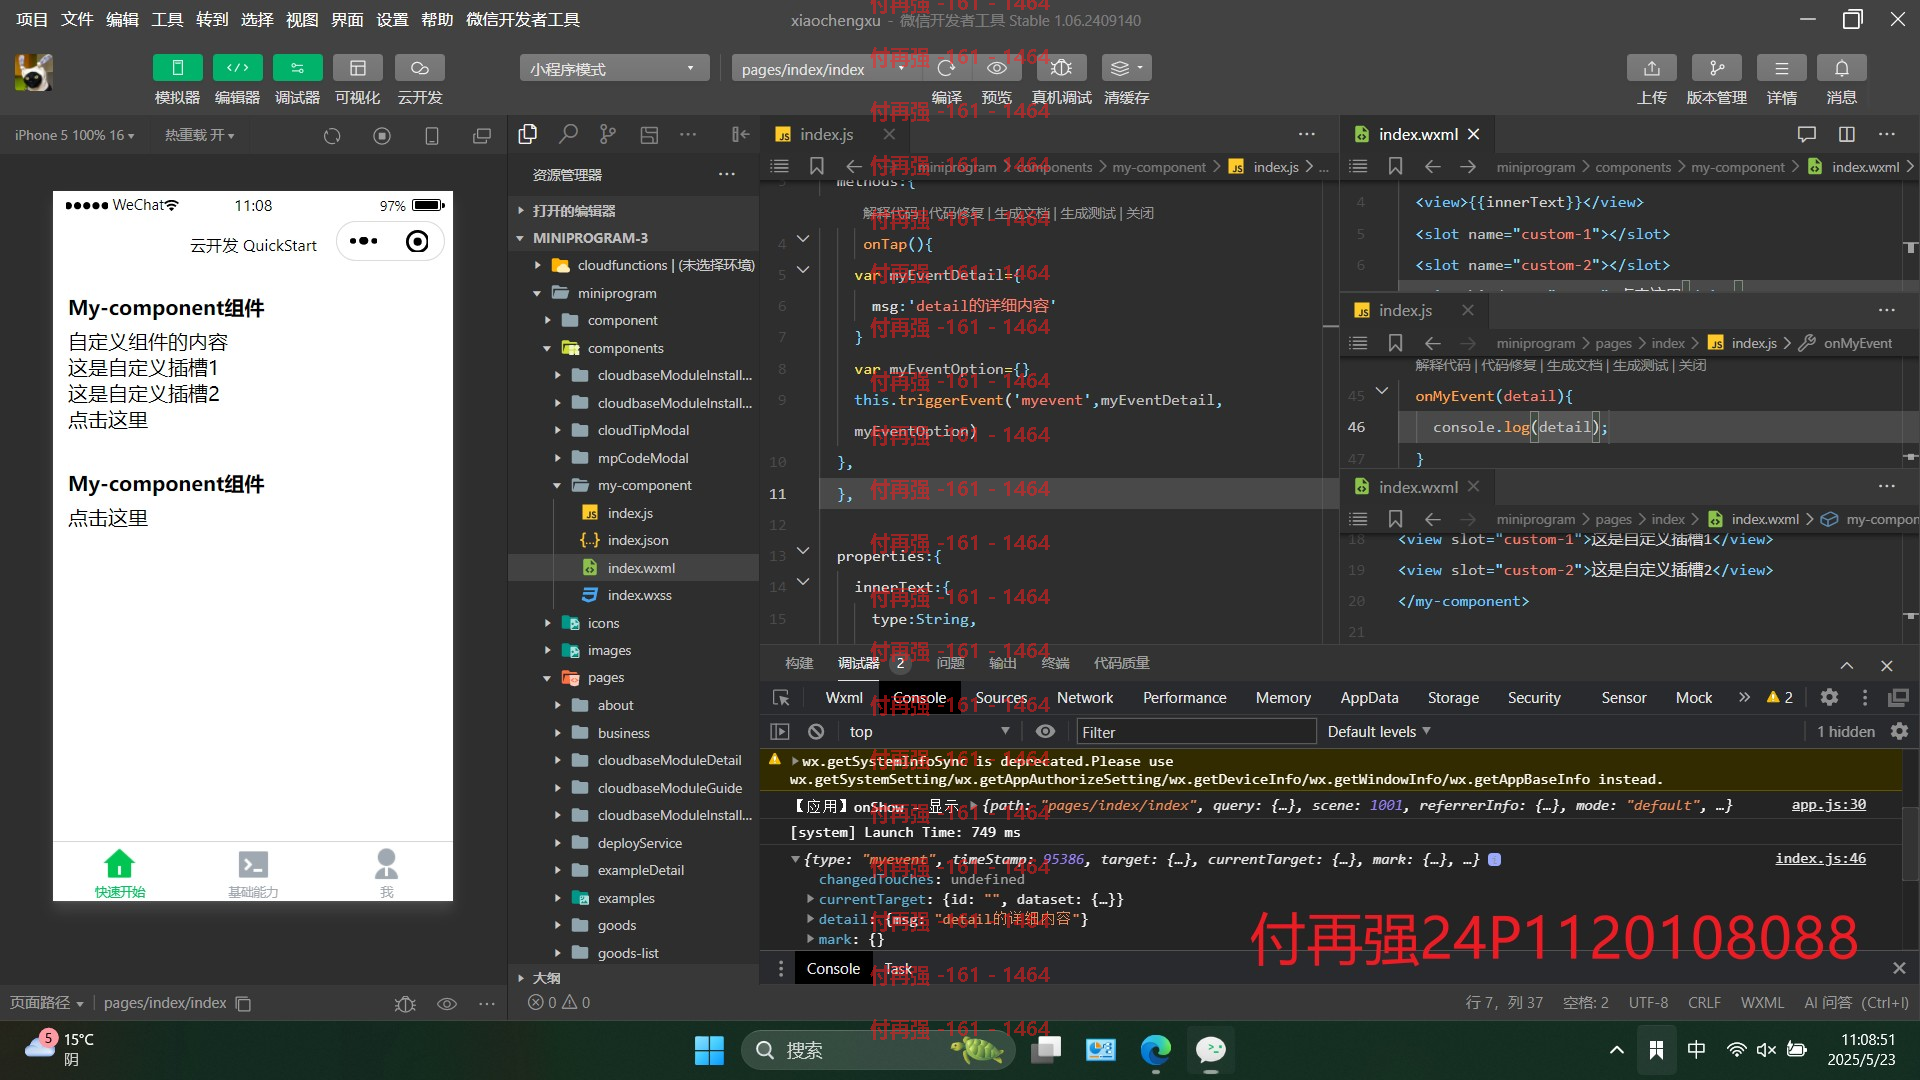Click the console Filter input
The width and height of the screenshot is (1920, 1080).
(x=1196, y=732)
